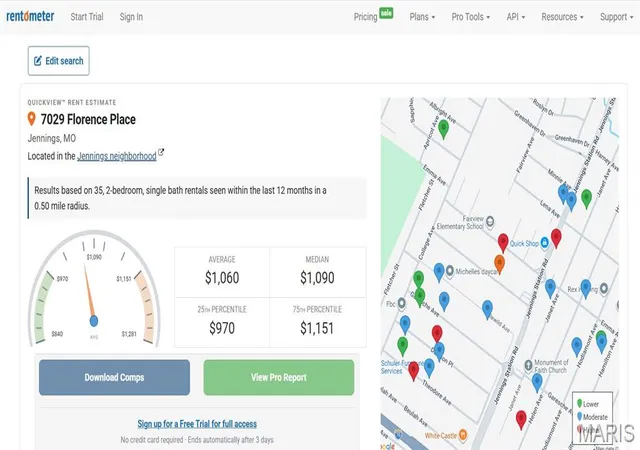
Task: Click the Download Comps button
Action: (x=114, y=377)
